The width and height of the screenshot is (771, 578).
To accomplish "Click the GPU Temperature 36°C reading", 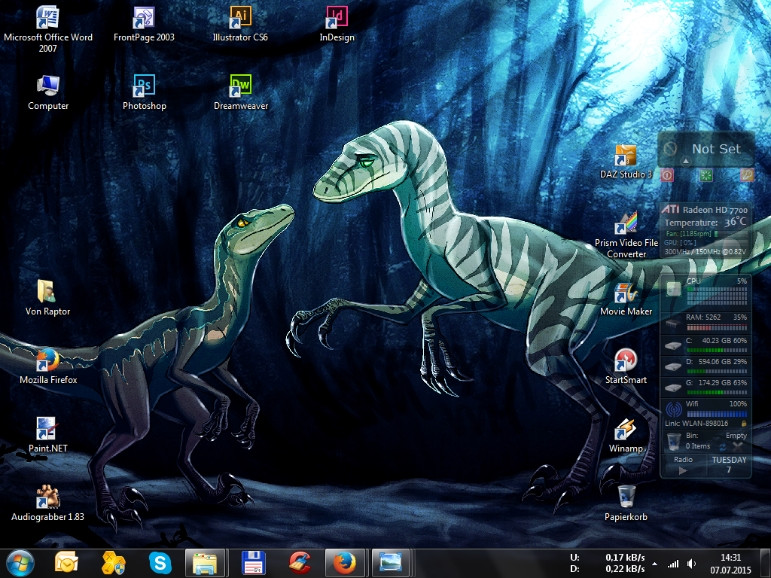I will pyautogui.click(x=705, y=222).
